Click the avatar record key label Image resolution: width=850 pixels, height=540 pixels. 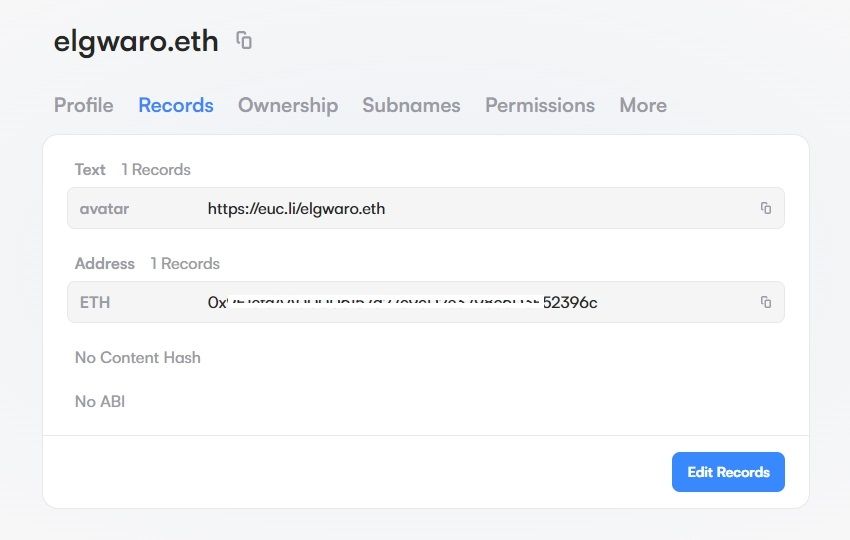[x=104, y=209]
